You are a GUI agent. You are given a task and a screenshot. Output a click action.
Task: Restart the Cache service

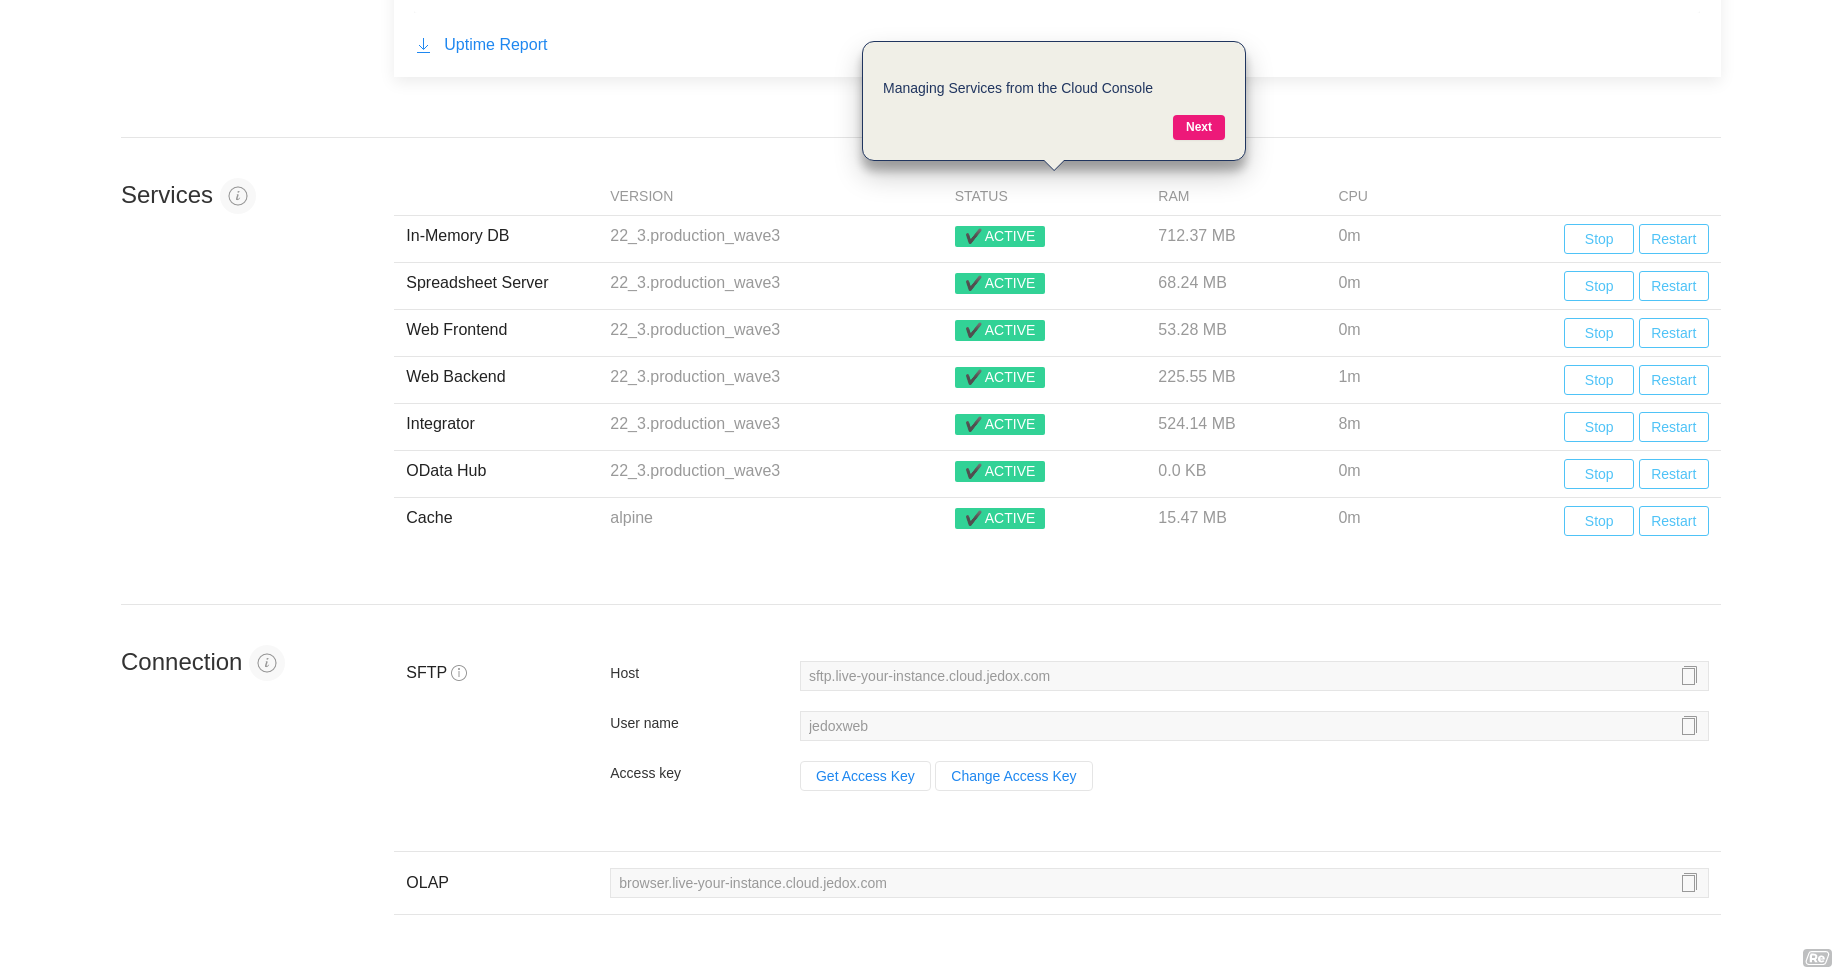1673,521
